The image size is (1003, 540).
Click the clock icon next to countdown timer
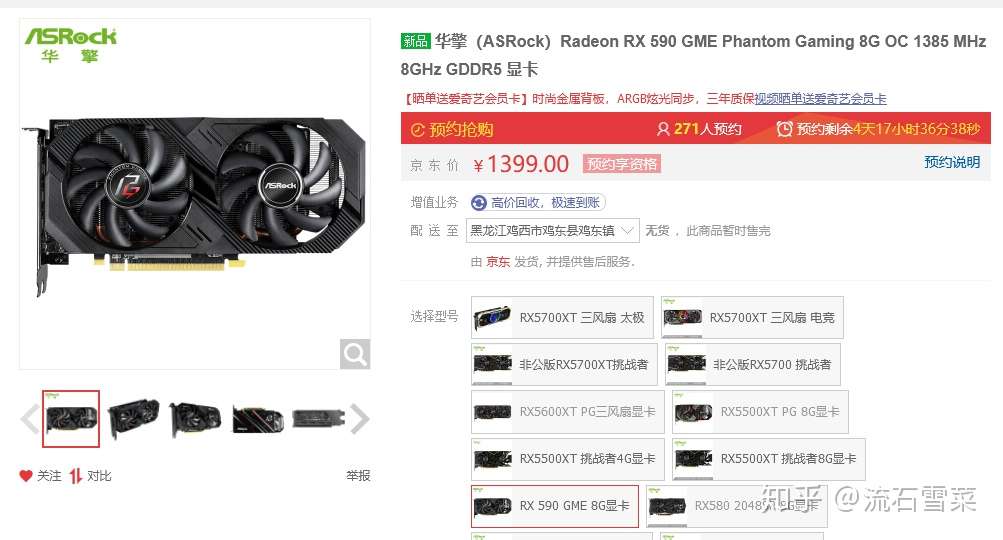pyautogui.click(x=784, y=129)
